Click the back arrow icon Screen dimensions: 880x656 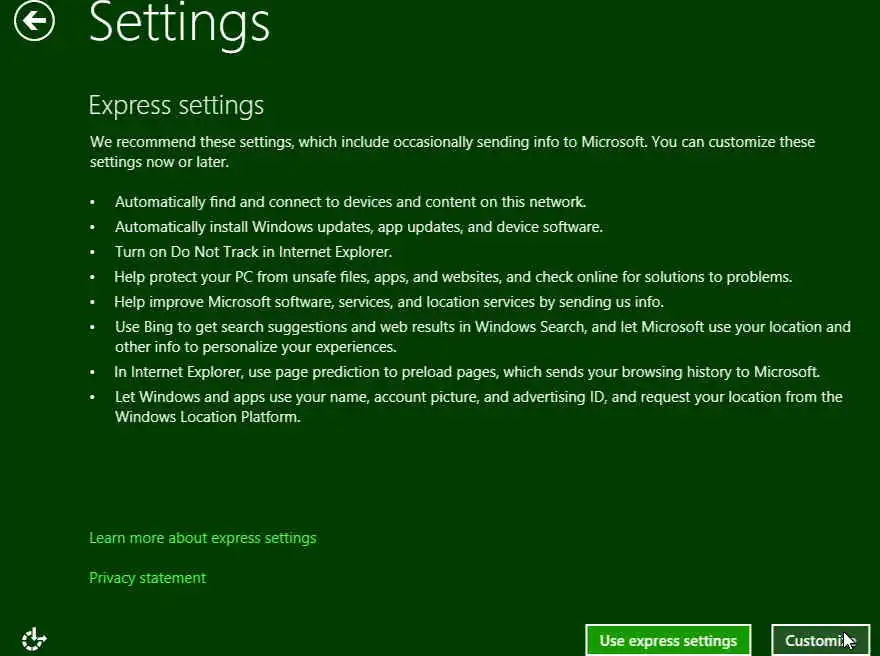click(35, 21)
